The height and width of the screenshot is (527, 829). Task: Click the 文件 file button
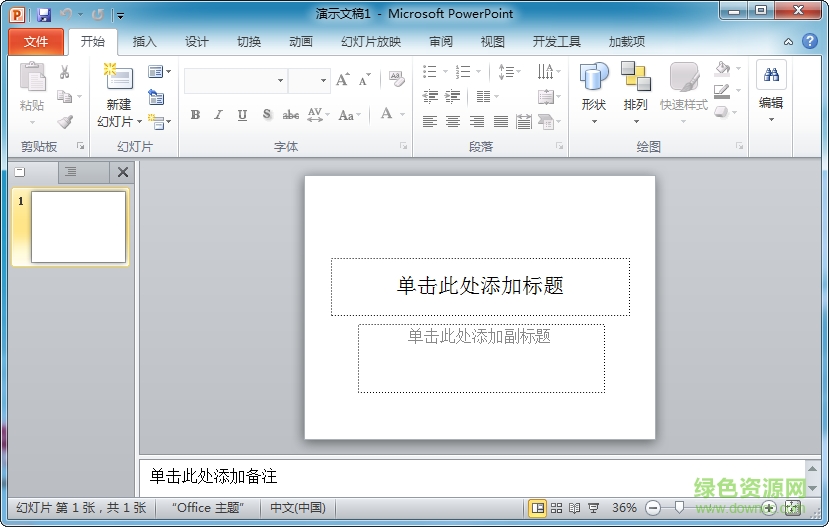[36, 42]
